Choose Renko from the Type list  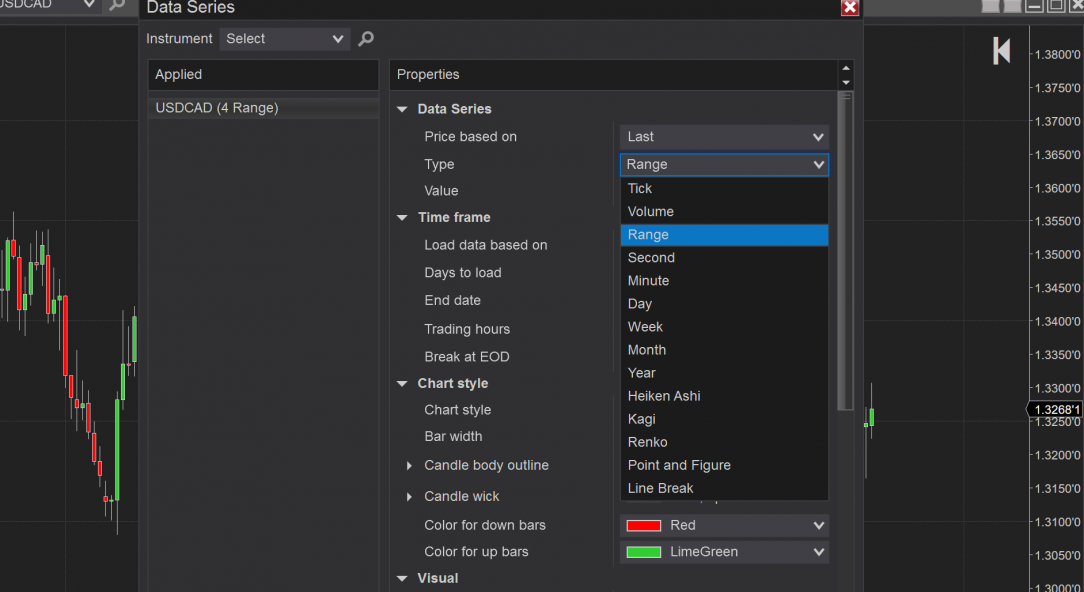pos(648,442)
